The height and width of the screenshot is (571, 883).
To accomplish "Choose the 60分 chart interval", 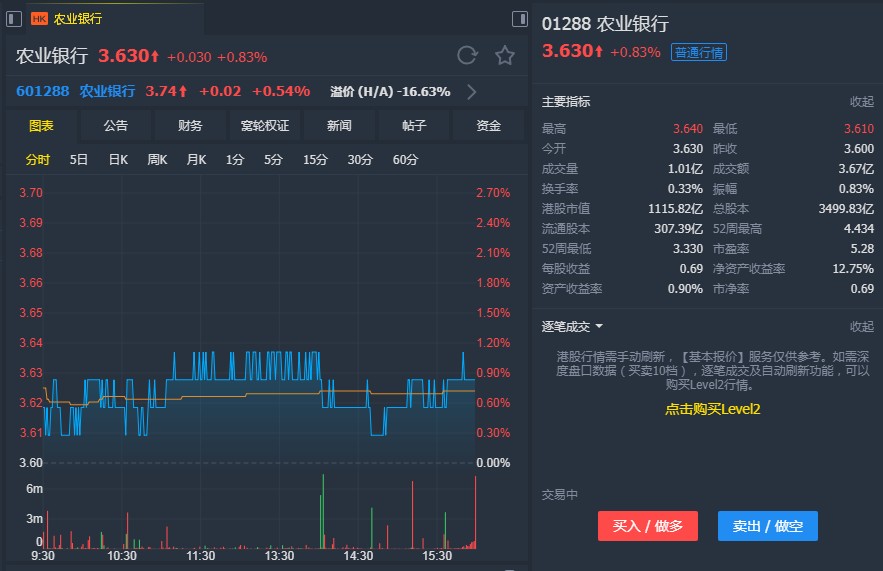I will point(405,160).
